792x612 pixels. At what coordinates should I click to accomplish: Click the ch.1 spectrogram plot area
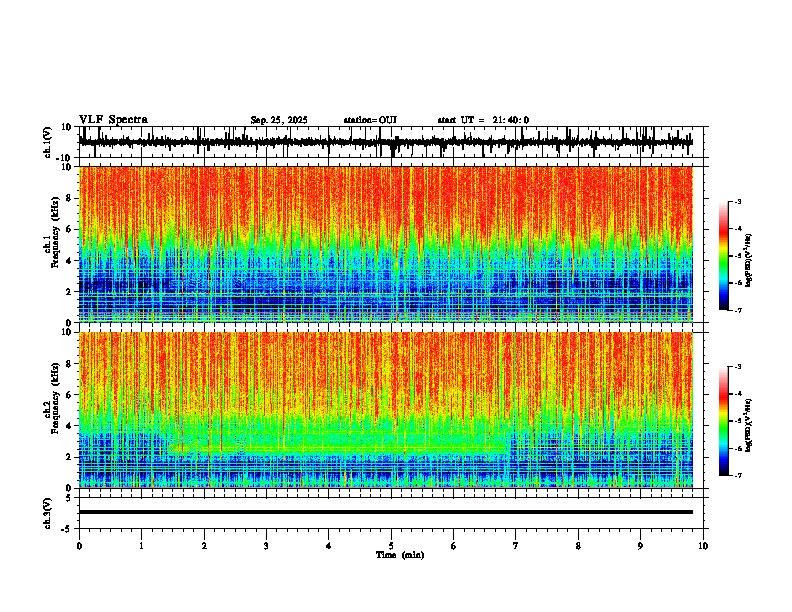[385, 244]
